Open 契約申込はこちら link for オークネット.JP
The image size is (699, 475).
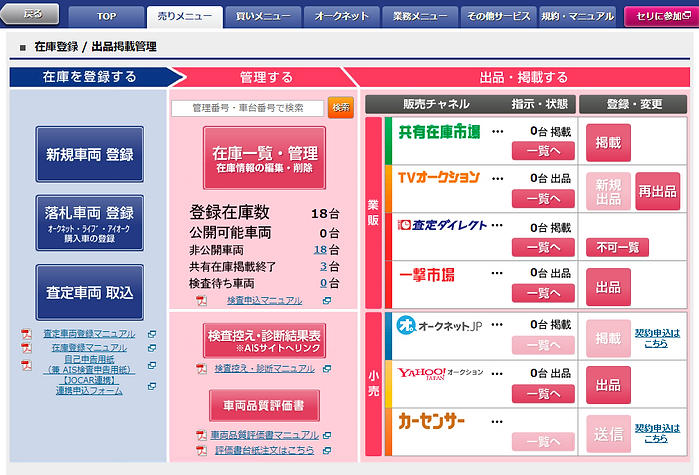tap(657, 338)
